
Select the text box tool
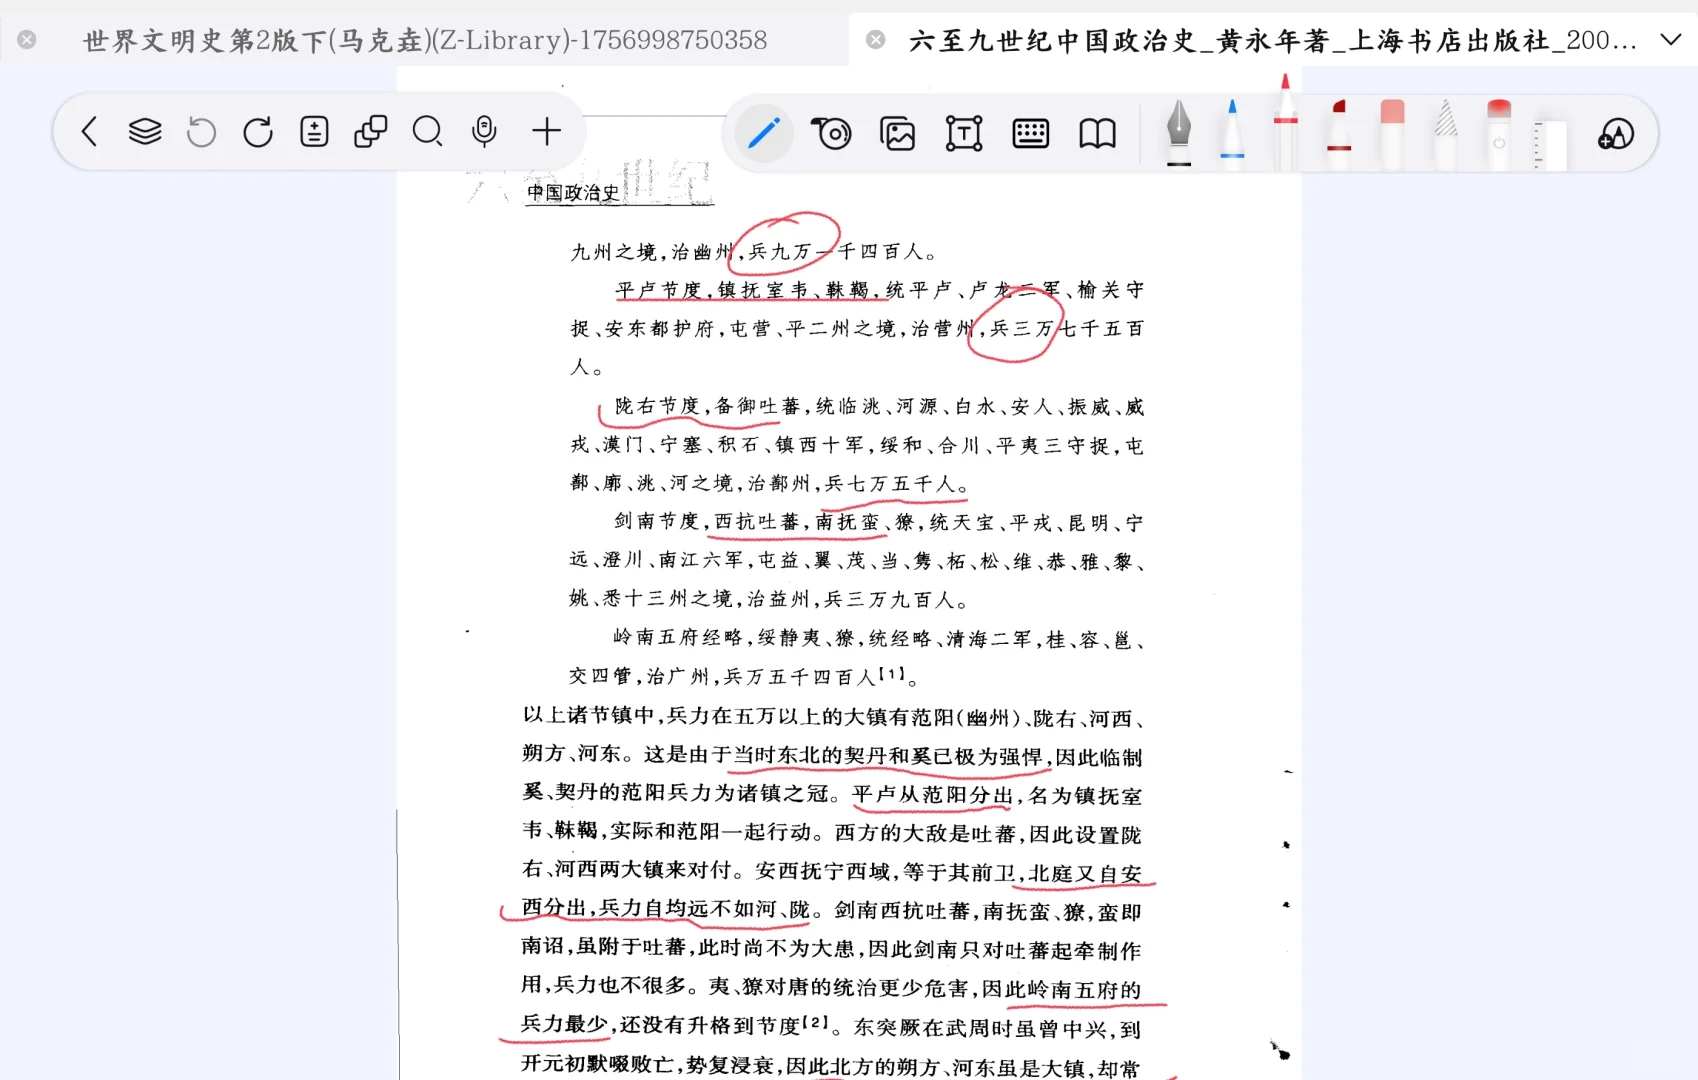964,133
